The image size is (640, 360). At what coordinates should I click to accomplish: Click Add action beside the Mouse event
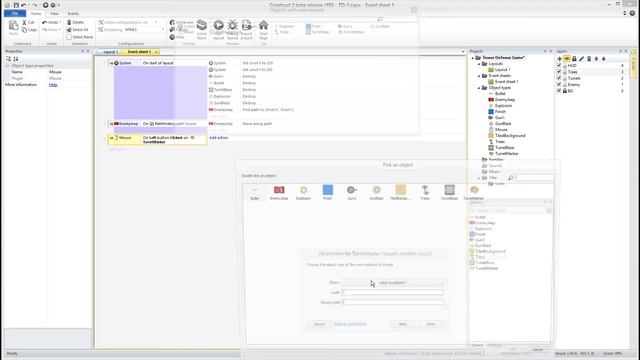(x=218, y=138)
